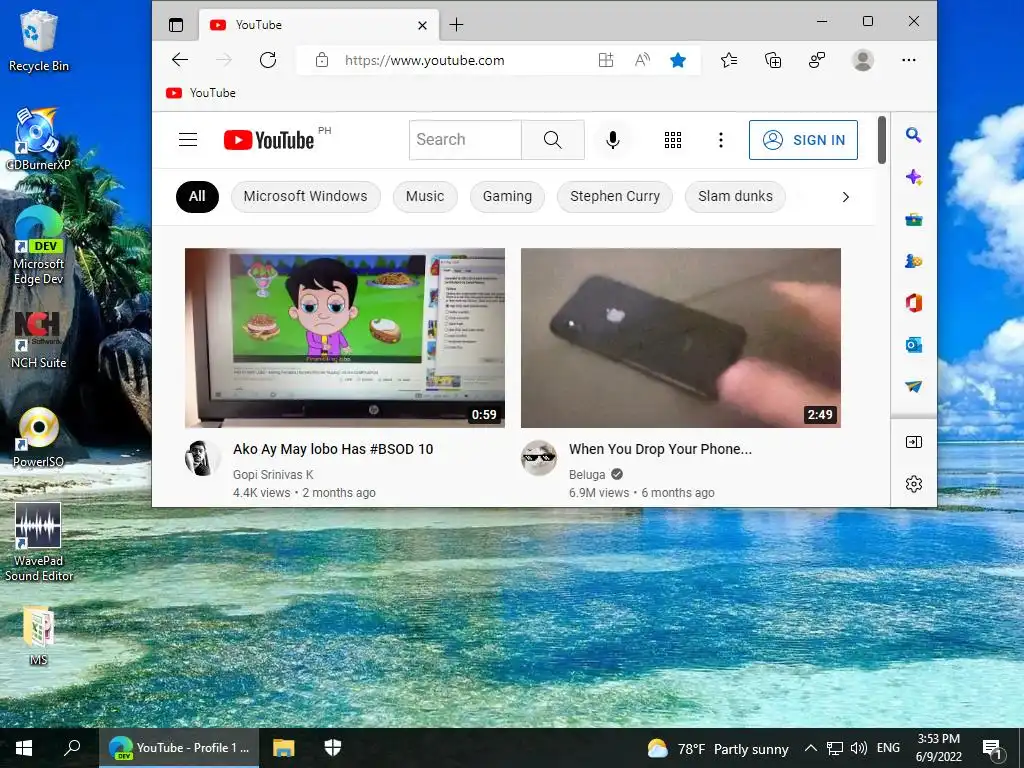The width and height of the screenshot is (1024, 768).
Task: Open the Favorites list icon
Action: coord(729,60)
